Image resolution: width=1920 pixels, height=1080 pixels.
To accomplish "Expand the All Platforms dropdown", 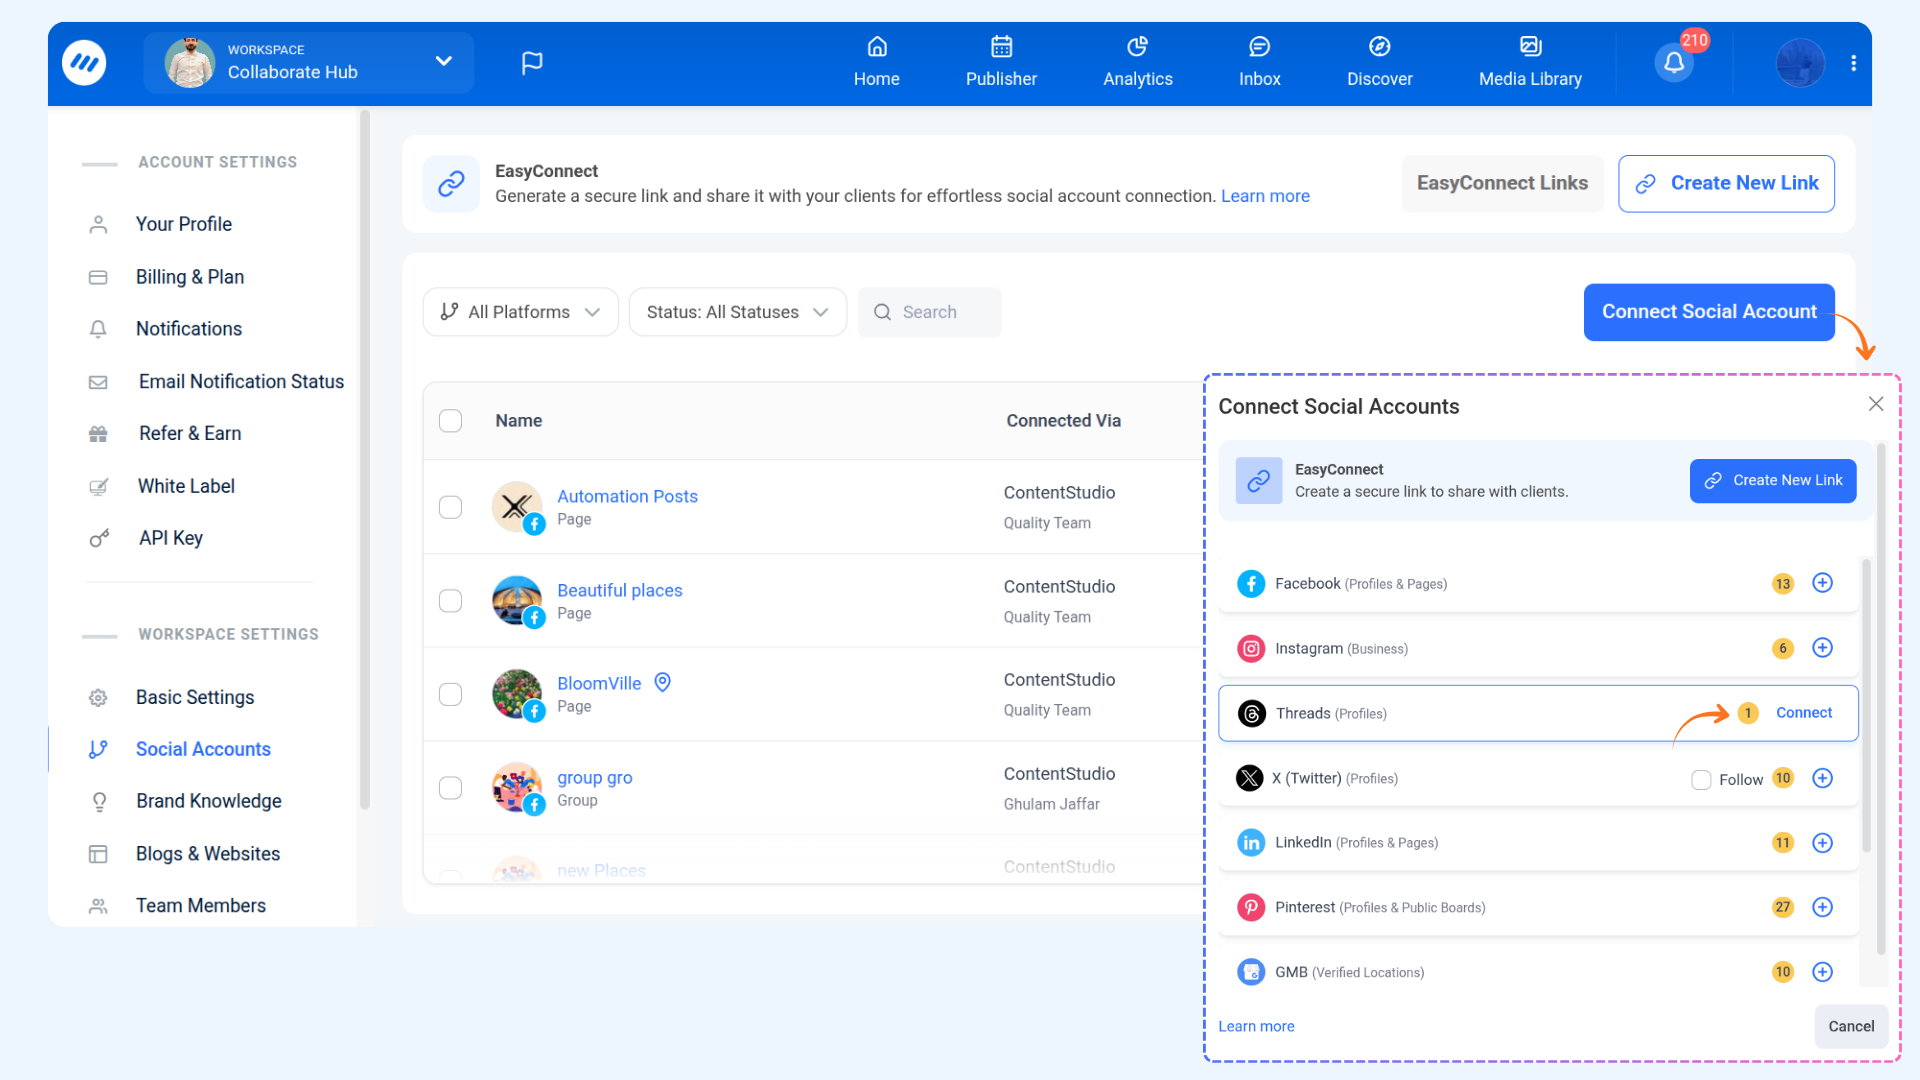I will click(520, 312).
